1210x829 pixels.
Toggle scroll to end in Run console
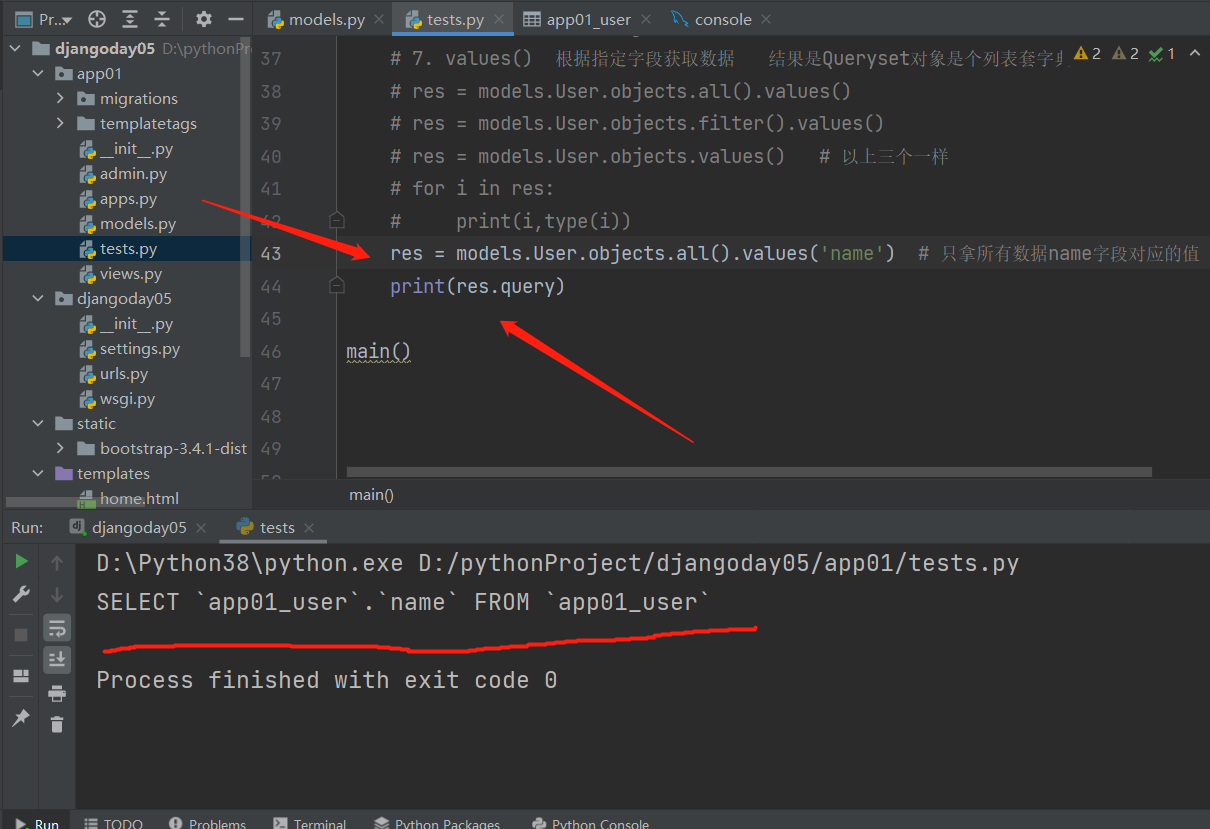pos(57,660)
